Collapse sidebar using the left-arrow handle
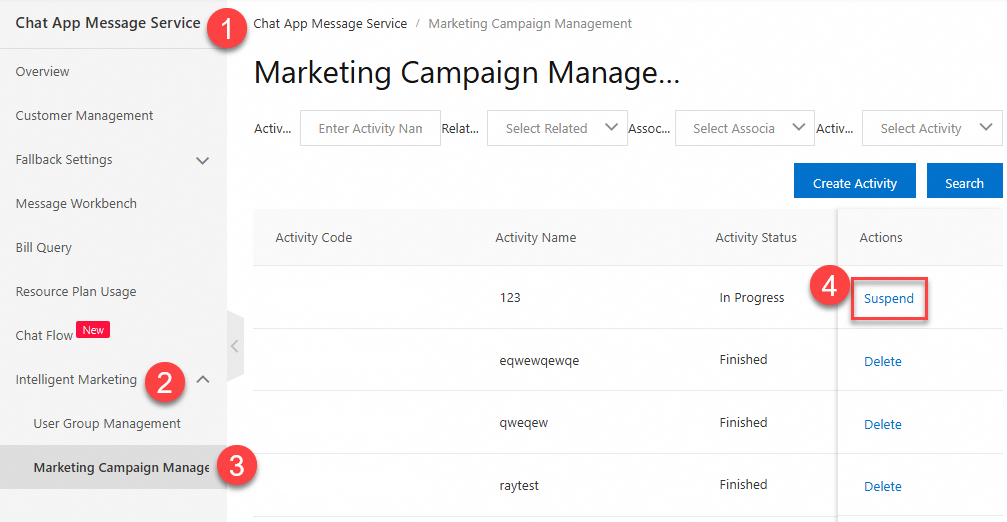The image size is (1007, 522). tap(235, 346)
